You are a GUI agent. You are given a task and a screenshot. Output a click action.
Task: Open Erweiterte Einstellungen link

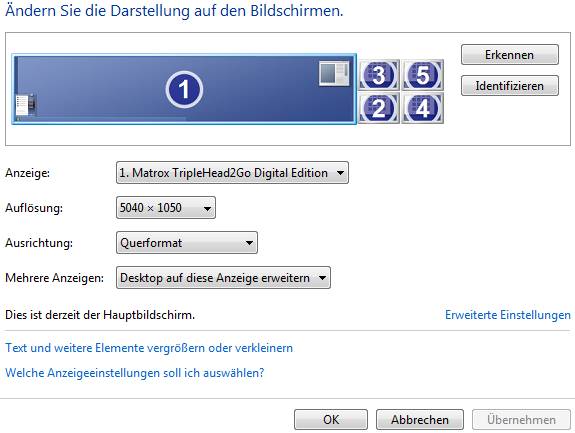click(508, 315)
